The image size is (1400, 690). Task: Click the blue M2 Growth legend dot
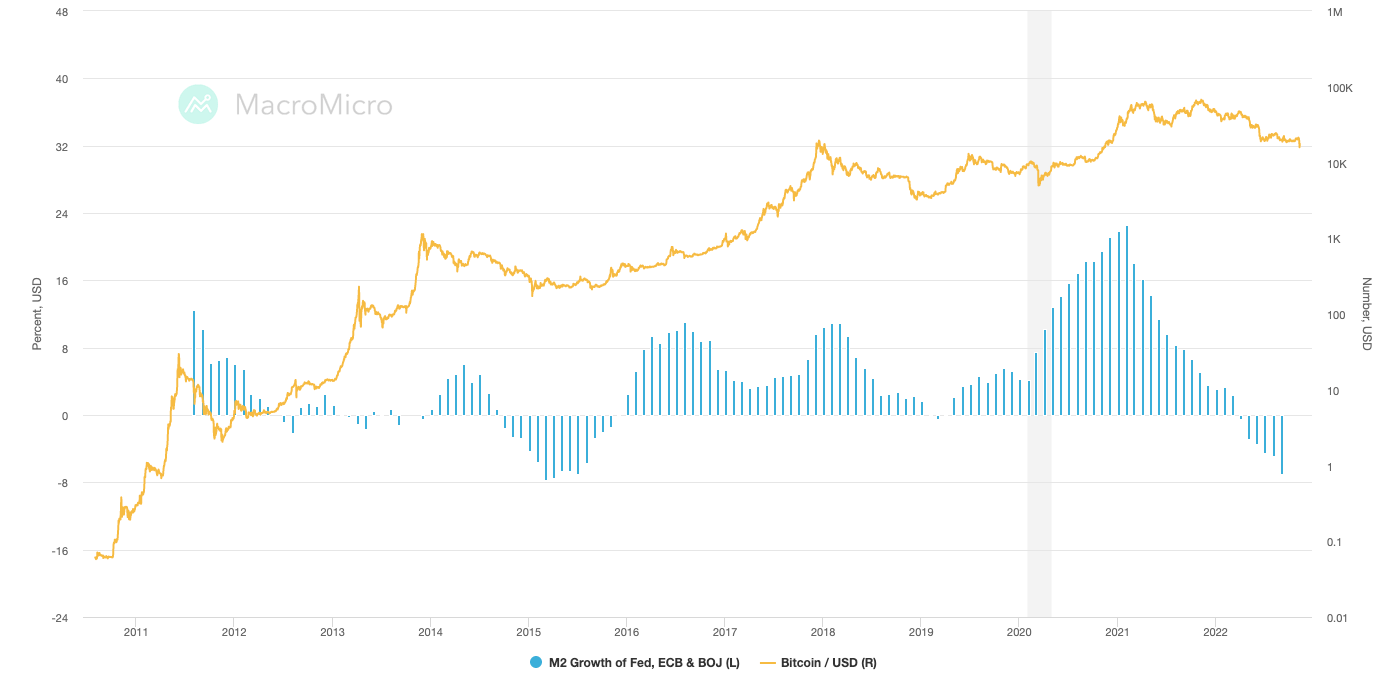tap(537, 662)
